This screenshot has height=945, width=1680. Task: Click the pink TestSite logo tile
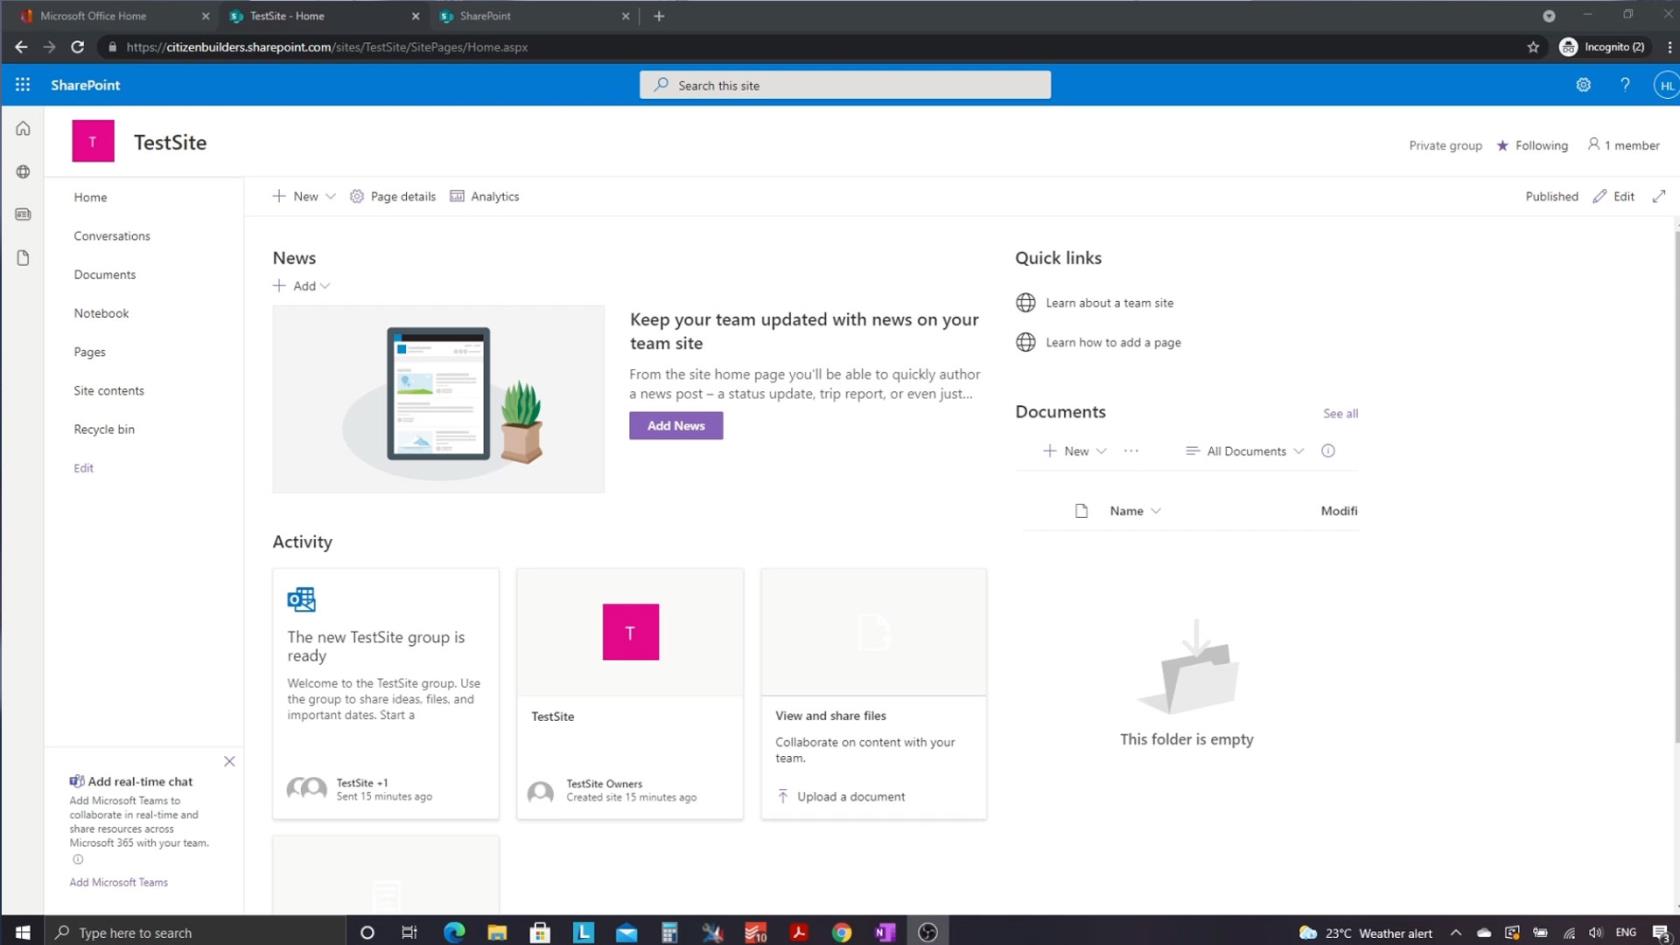93,142
